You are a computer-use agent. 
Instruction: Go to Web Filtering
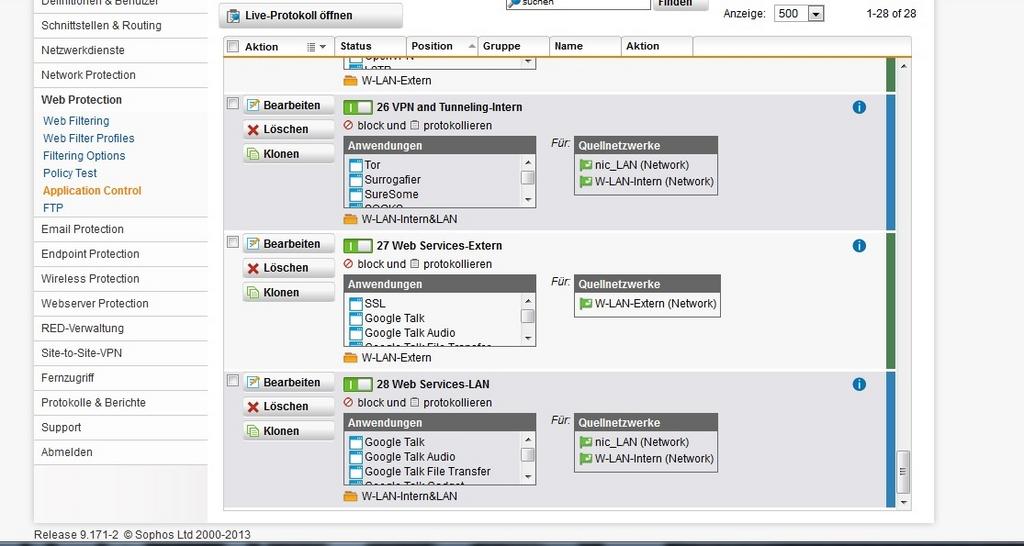tap(76, 121)
